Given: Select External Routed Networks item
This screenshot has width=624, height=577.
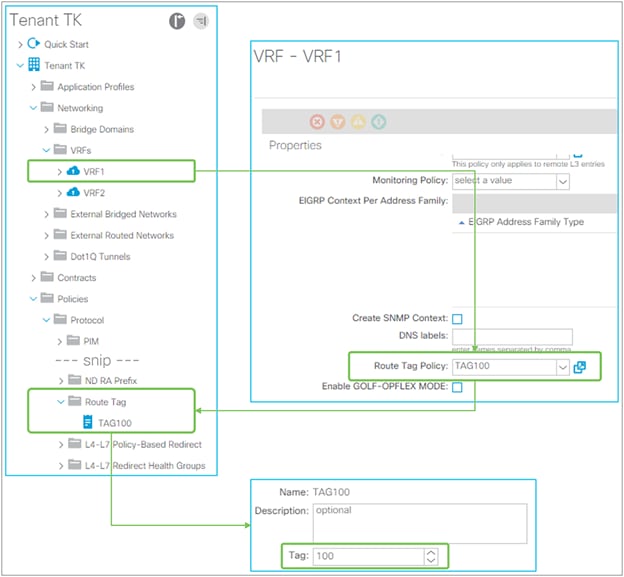Looking at the screenshot, I should [122, 235].
